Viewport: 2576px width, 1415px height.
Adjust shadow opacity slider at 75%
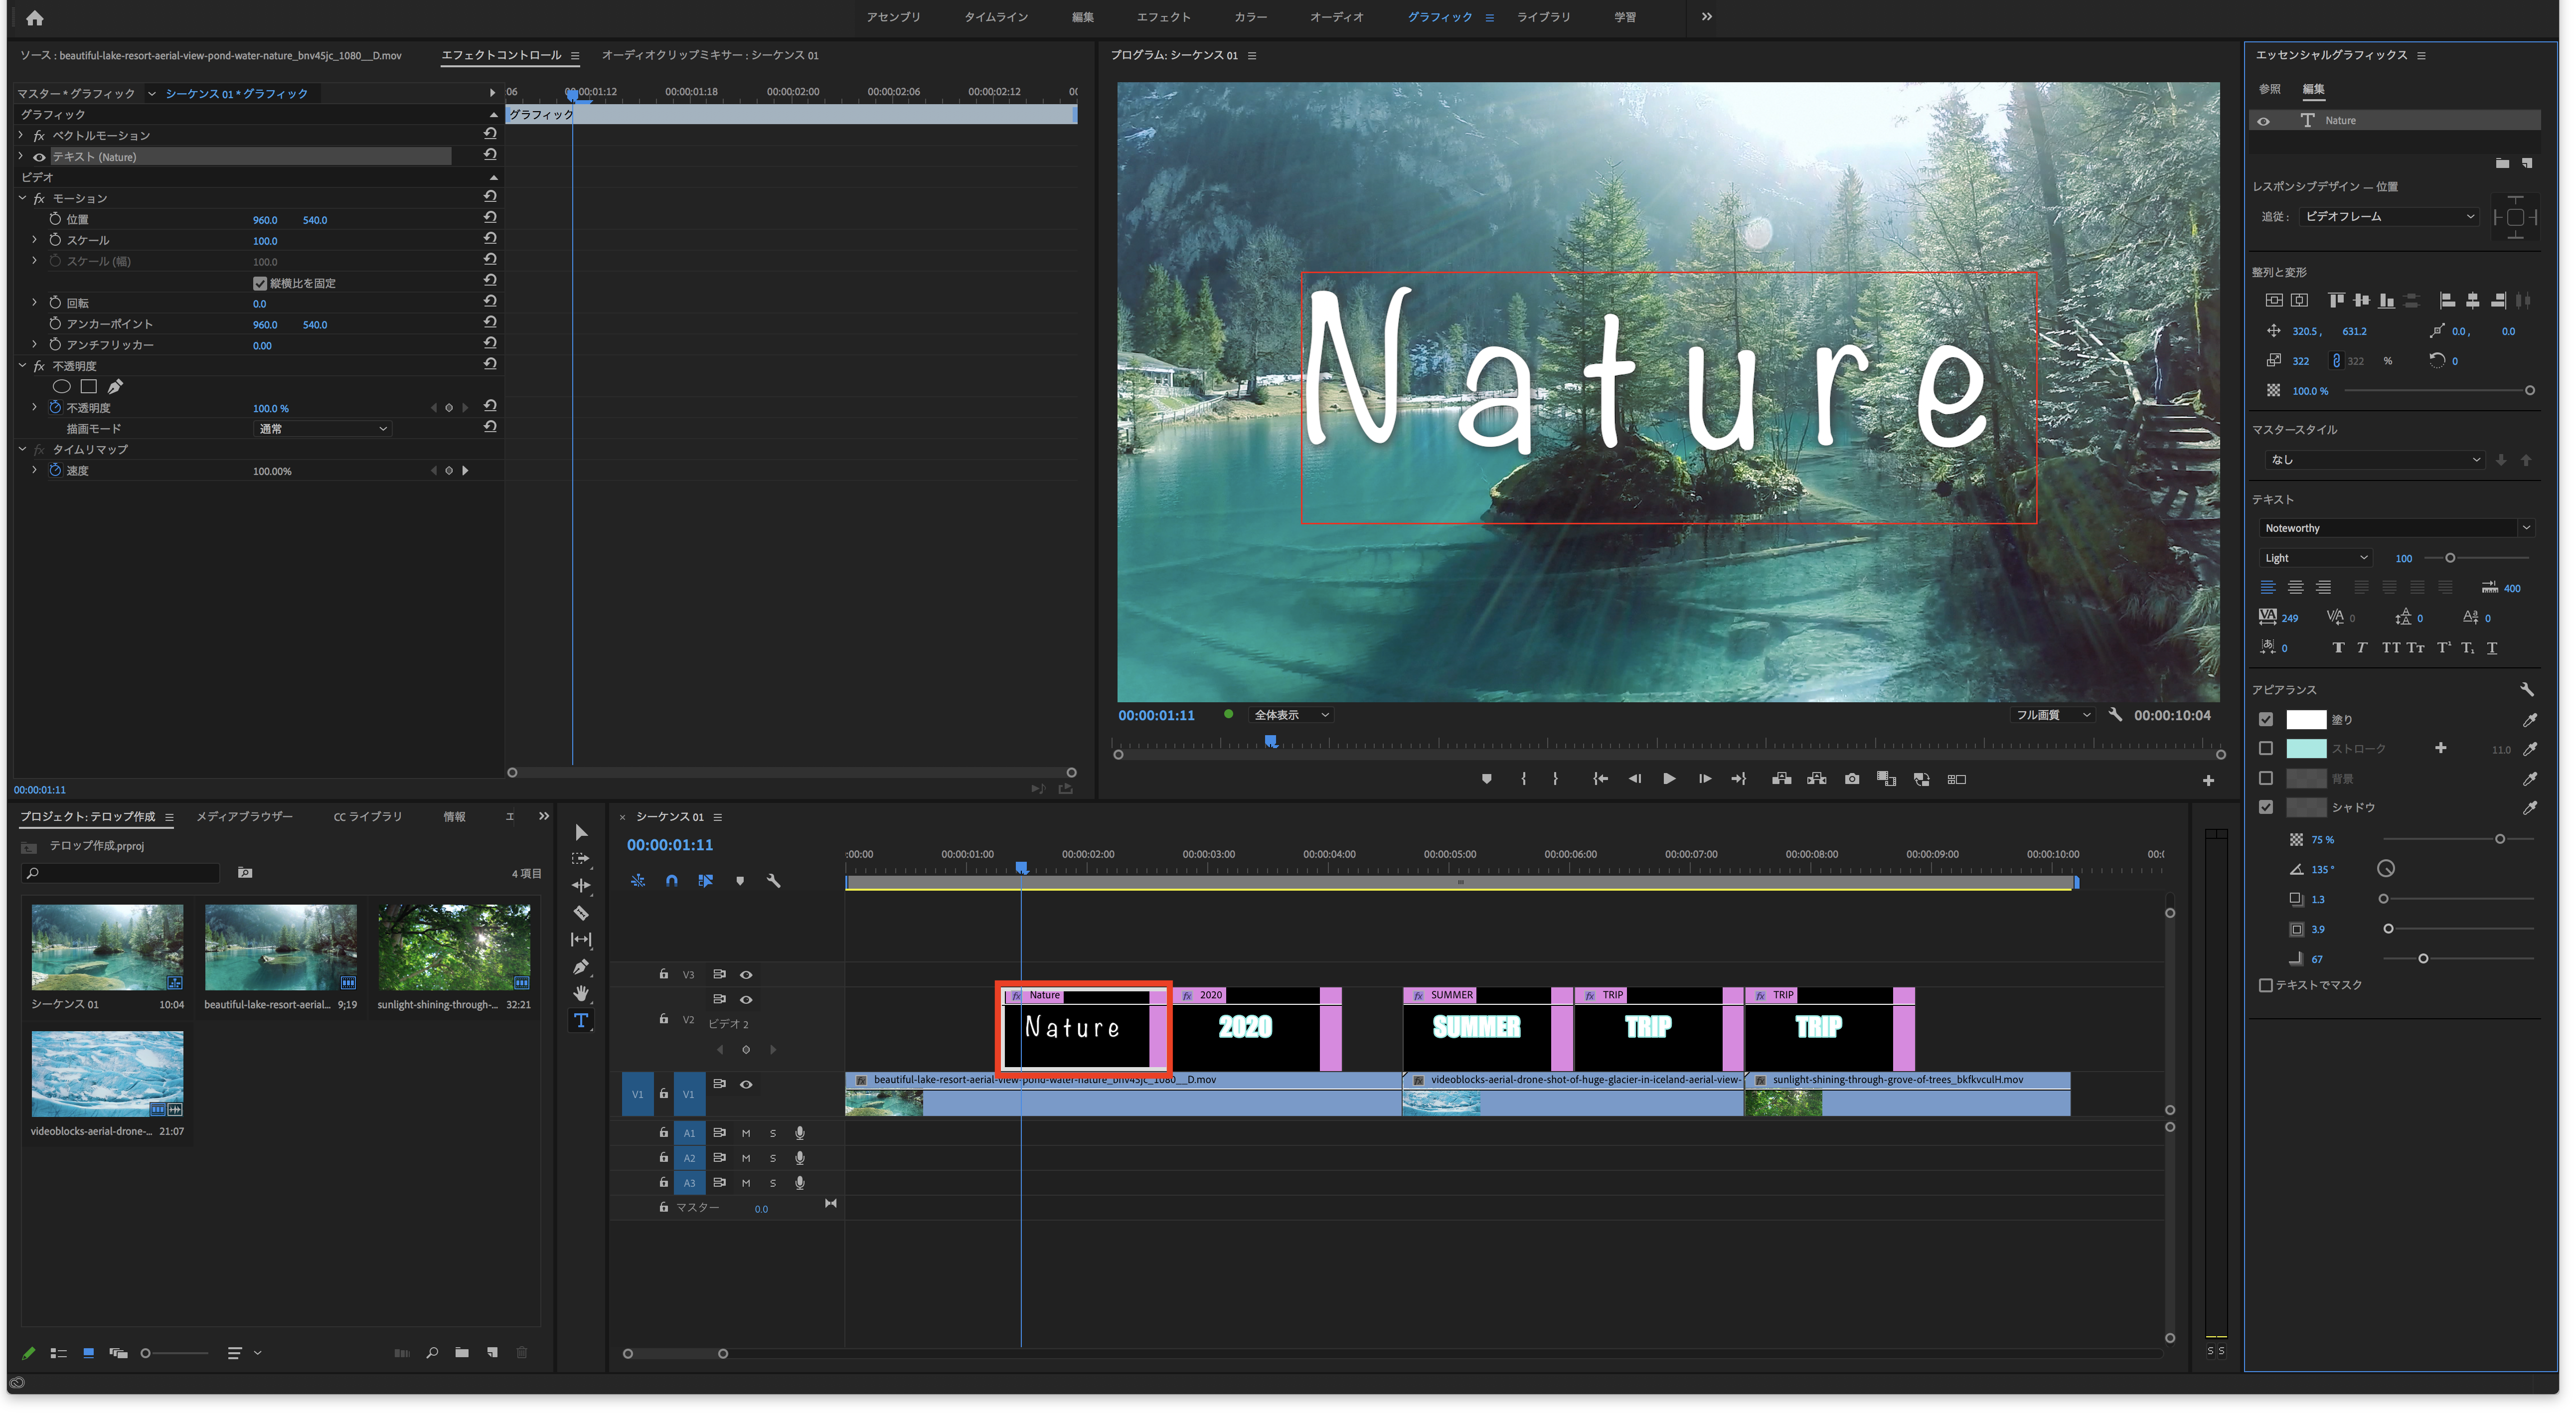pyautogui.click(x=2500, y=839)
